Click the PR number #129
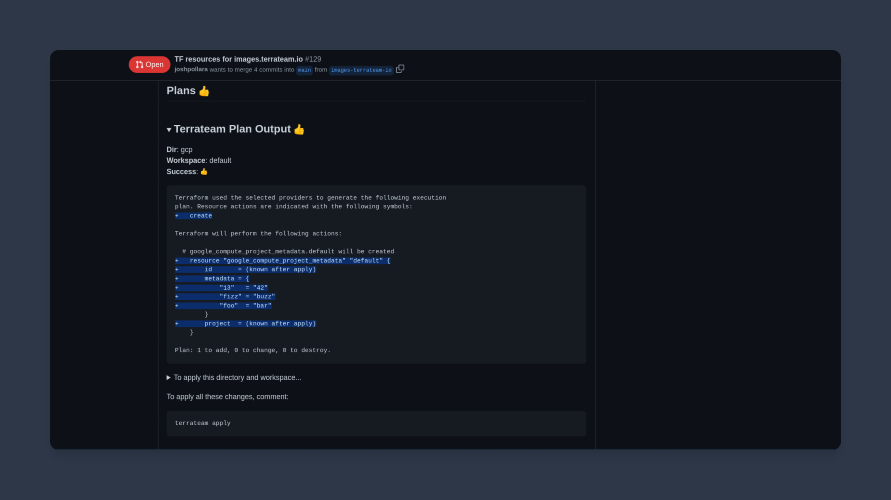This screenshot has height=500, width=891. click(313, 59)
